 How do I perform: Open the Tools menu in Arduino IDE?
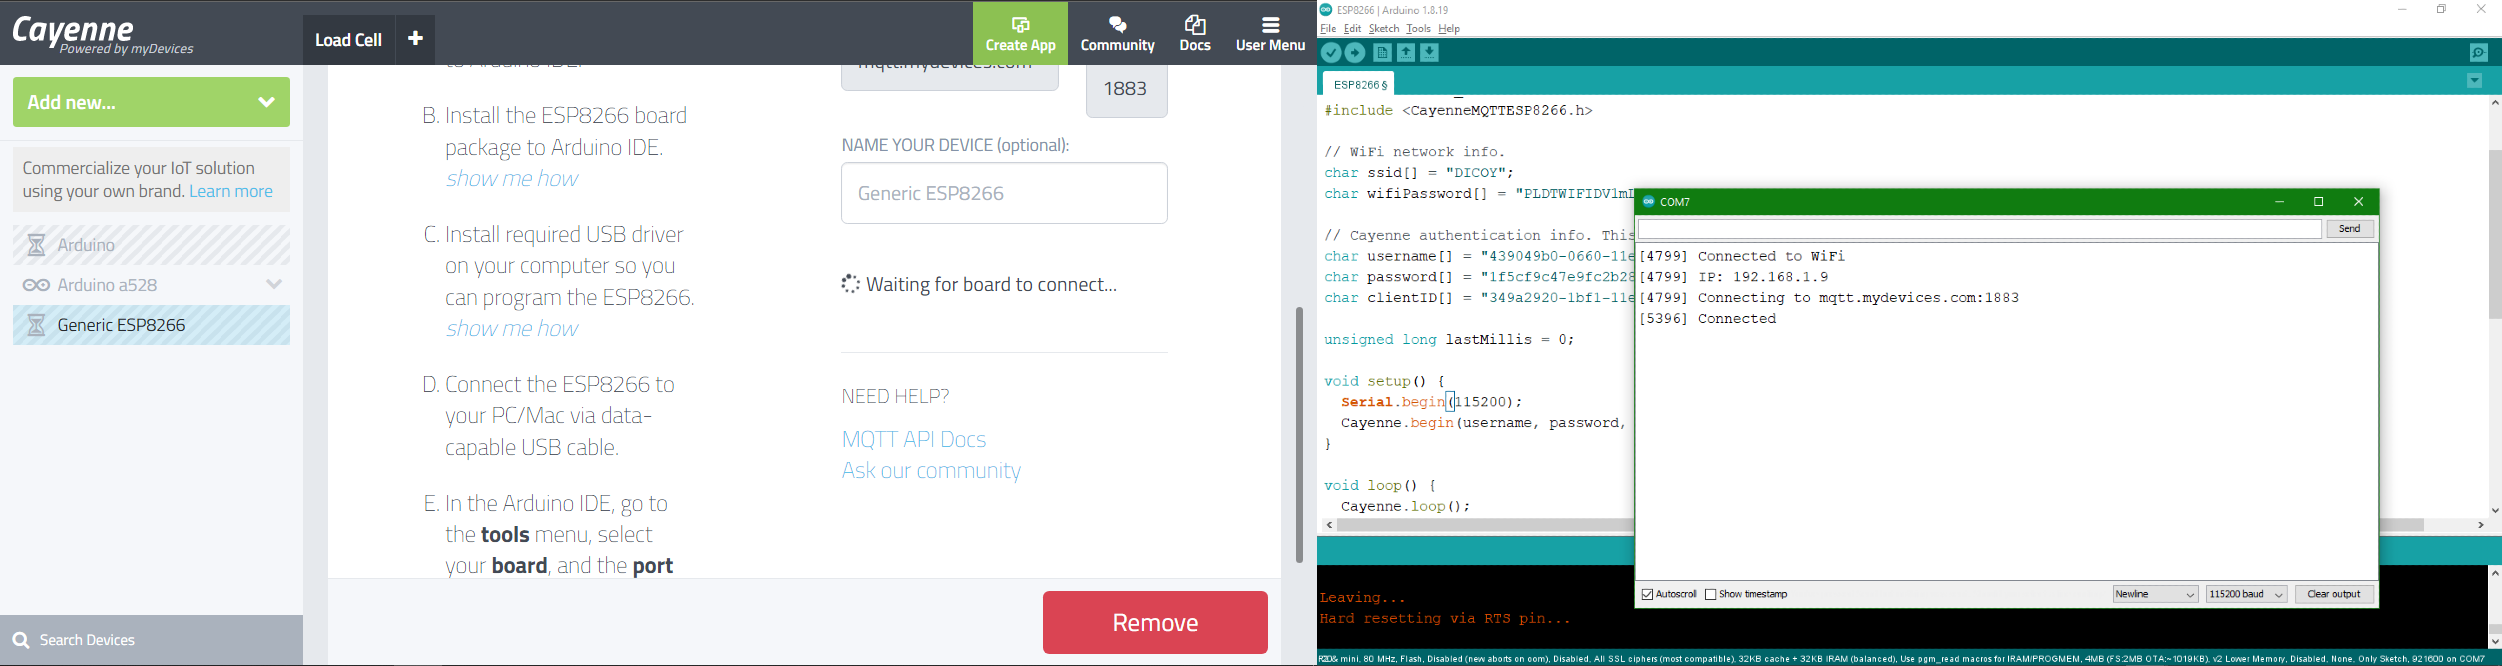1418,29
